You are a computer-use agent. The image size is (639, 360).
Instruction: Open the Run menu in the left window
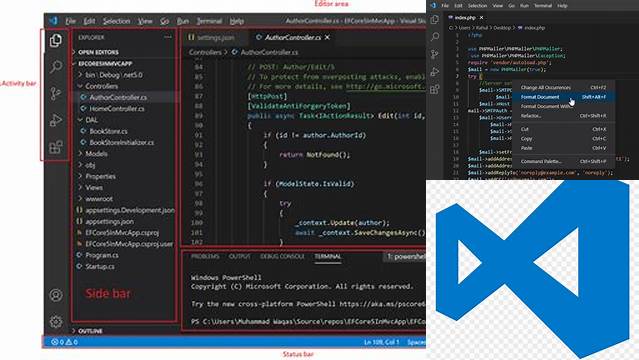[183, 21]
